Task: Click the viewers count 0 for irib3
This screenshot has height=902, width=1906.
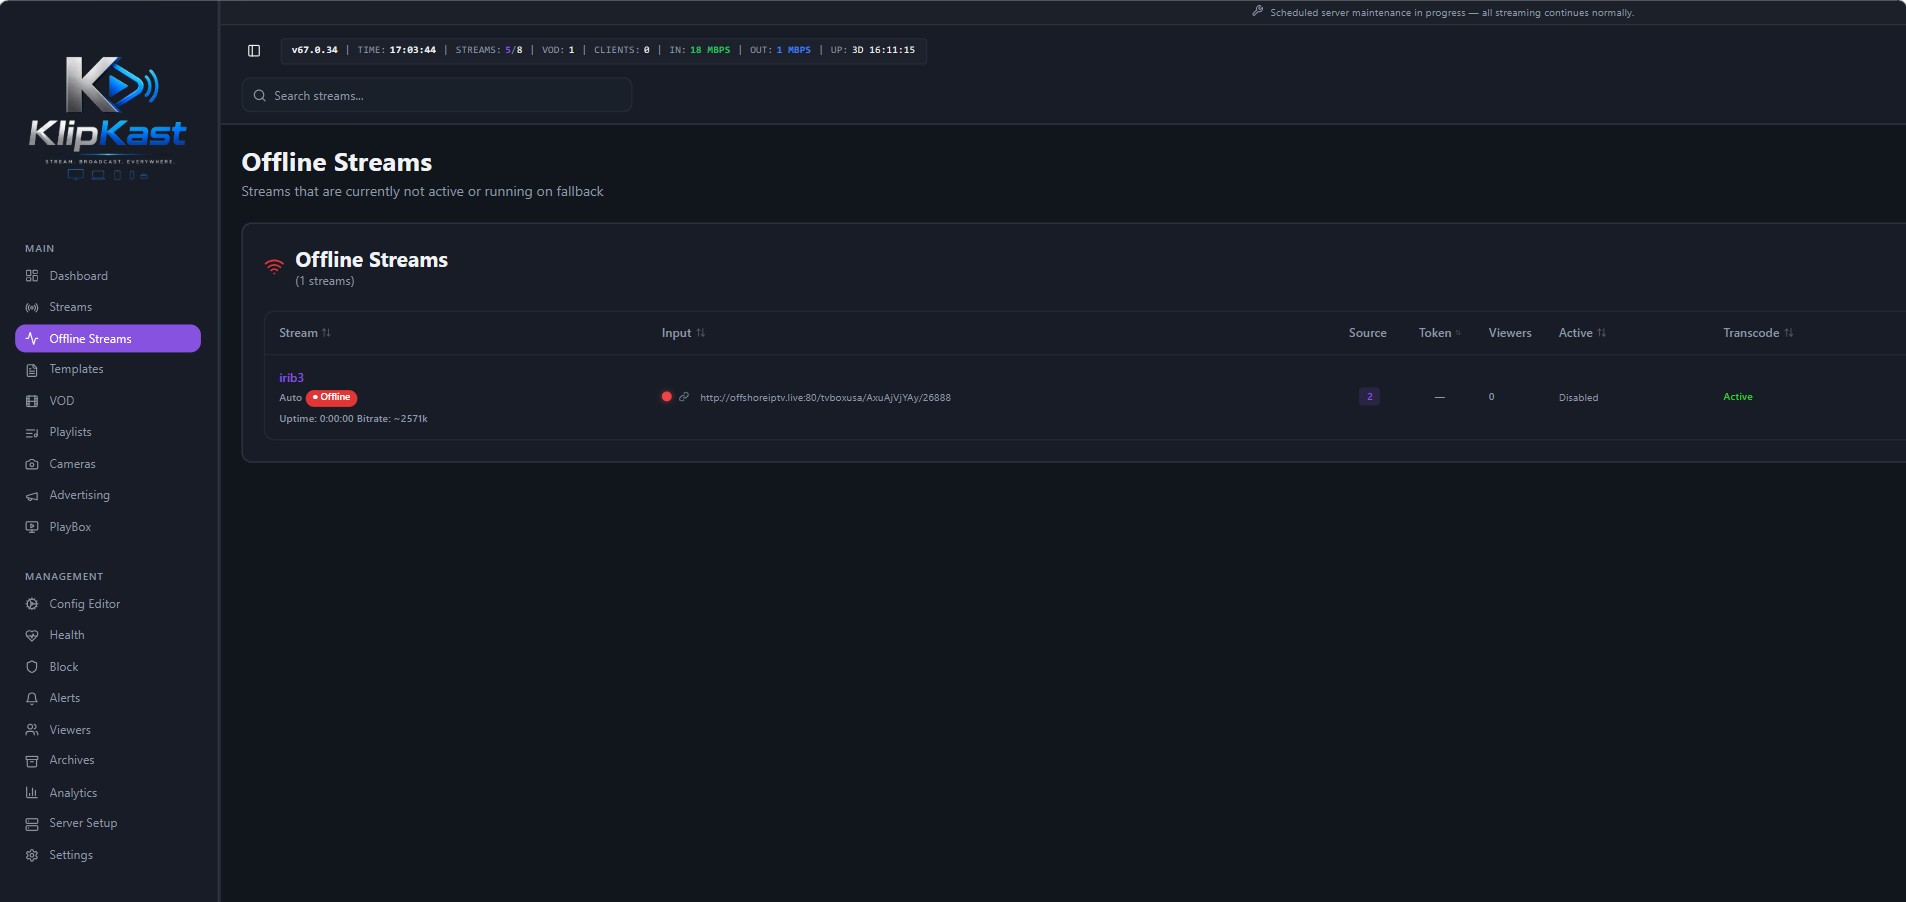Action: (1491, 397)
